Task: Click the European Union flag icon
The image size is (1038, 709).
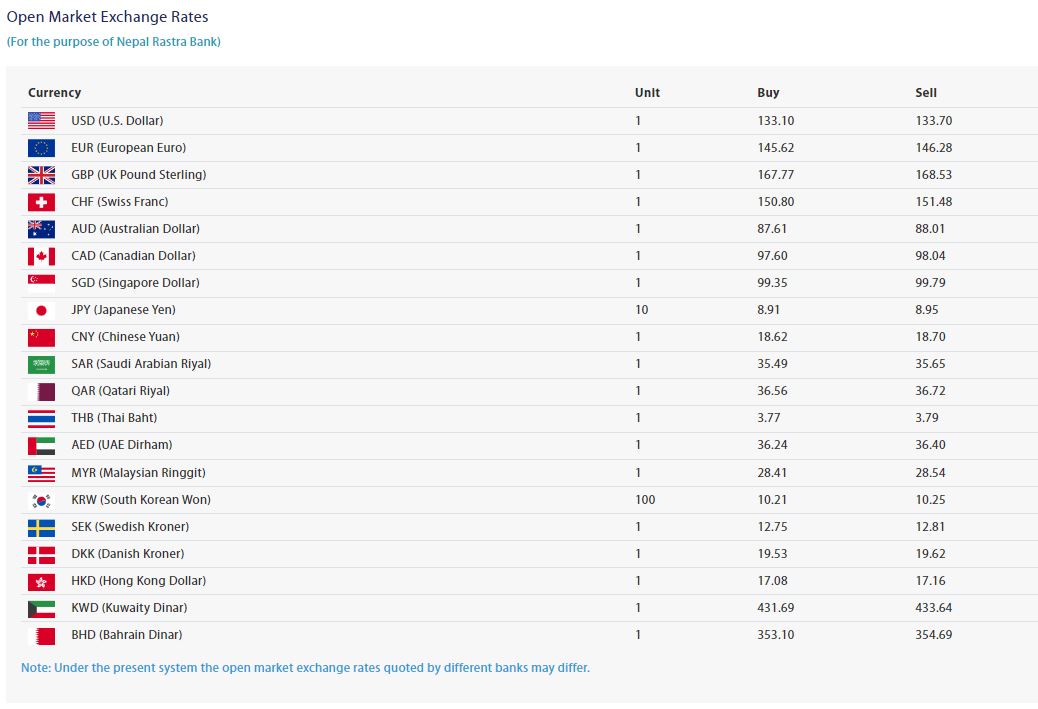Action: click(x=41, y=147)
